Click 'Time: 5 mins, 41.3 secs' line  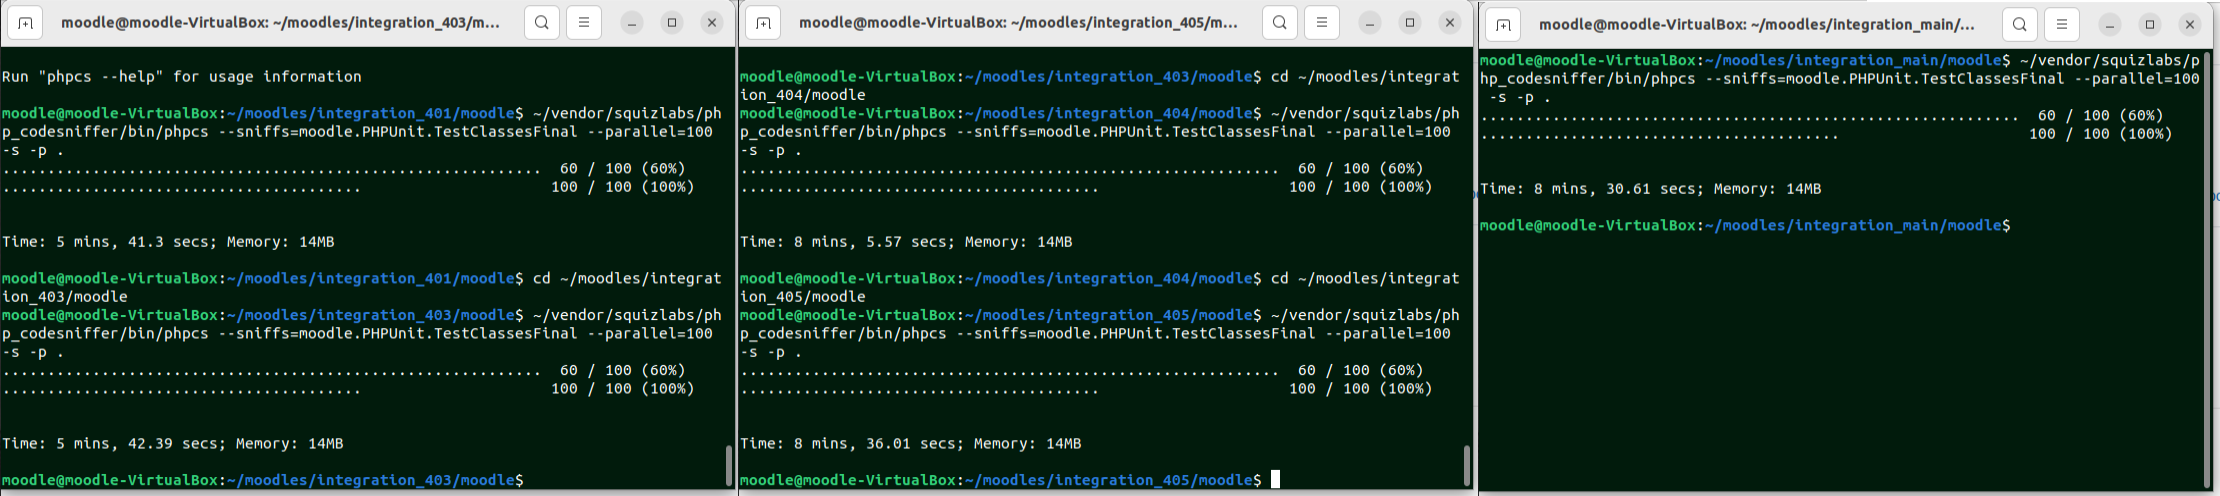(168, 242)
